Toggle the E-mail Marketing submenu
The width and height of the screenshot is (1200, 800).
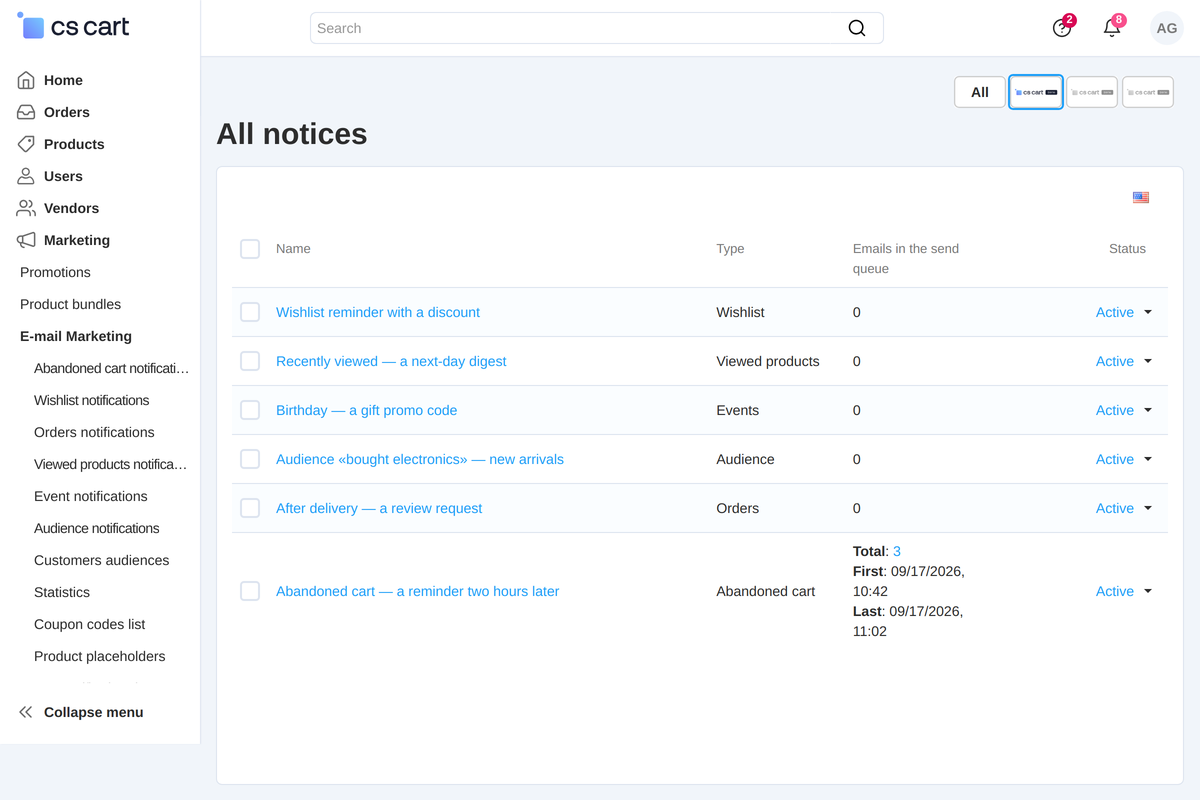(x=76, y=336)
